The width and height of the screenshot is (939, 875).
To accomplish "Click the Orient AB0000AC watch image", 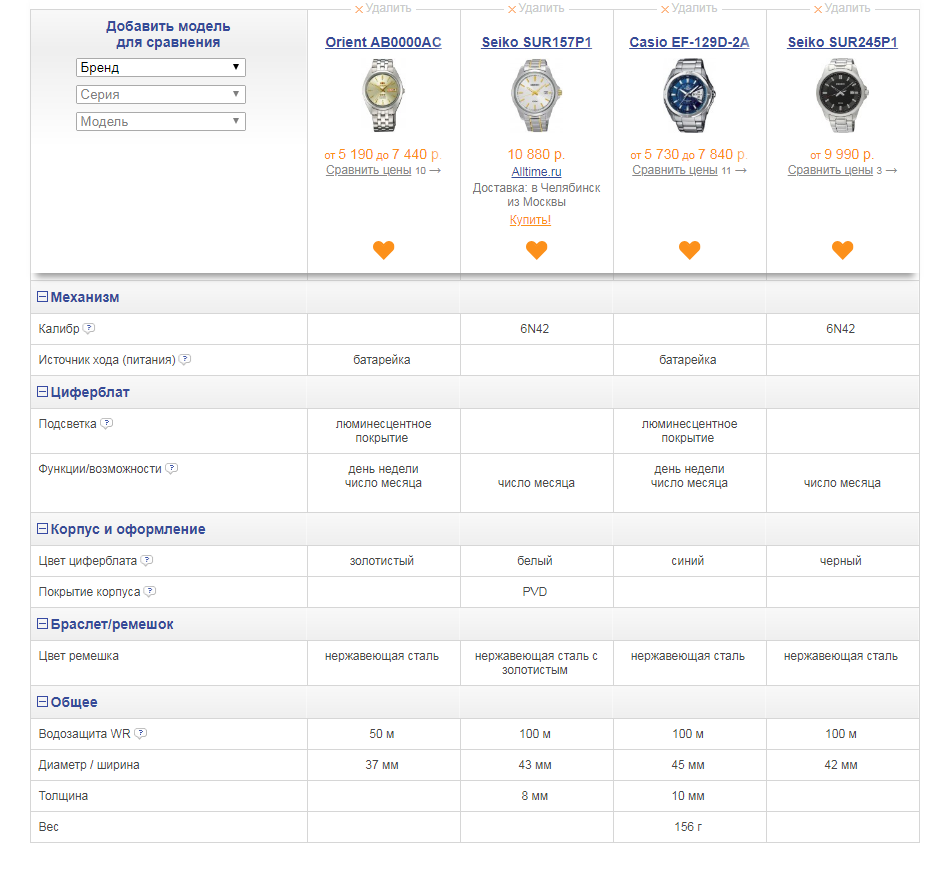I will [383, 95].
